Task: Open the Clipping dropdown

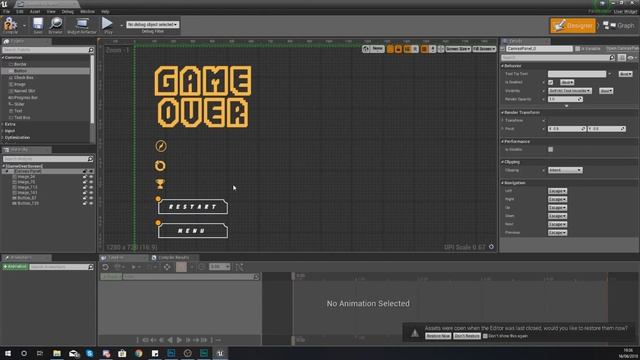Action: coord(565,170)
